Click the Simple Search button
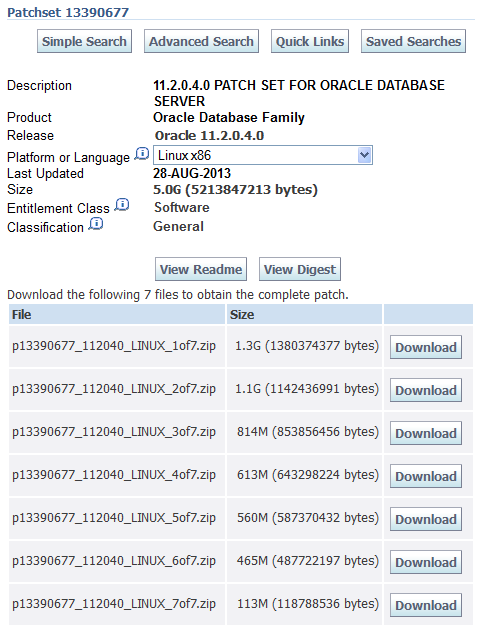Viewport: 480px width, 633px height. tap(84, 41)
